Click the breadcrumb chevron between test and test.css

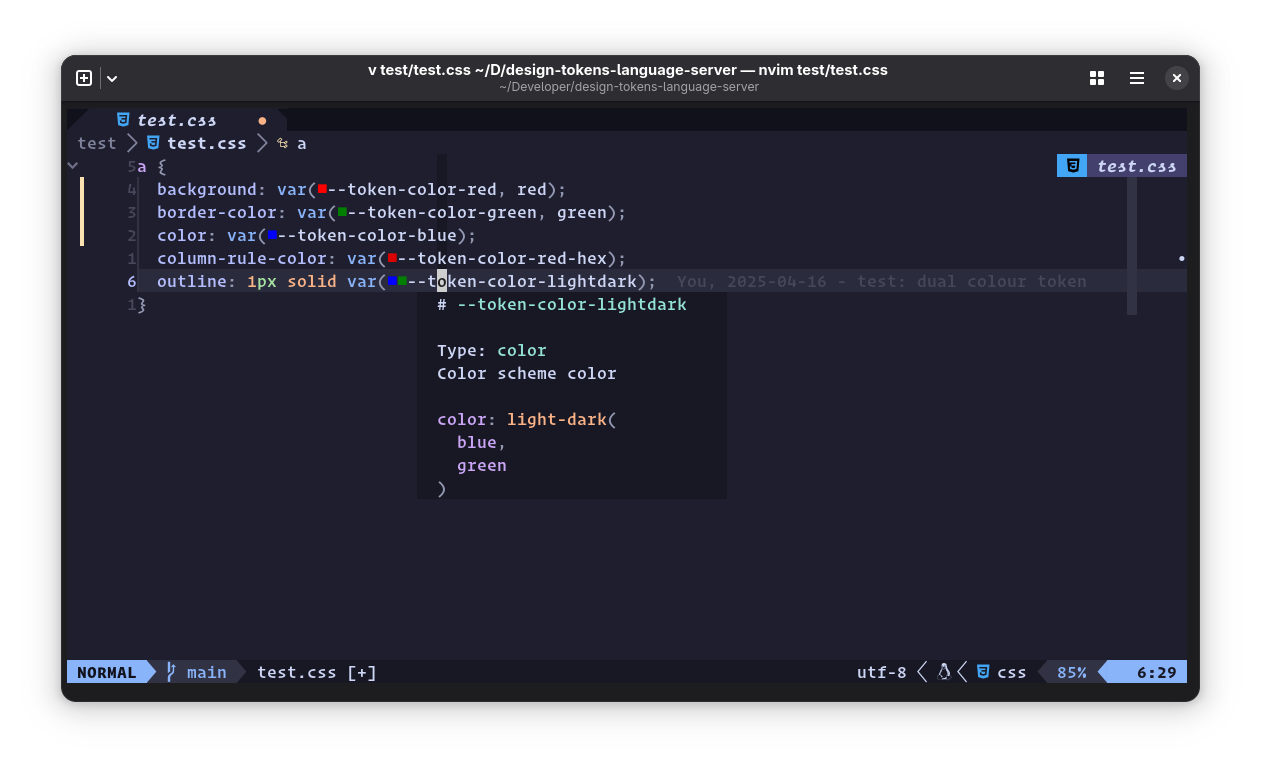tap(132, 143)
